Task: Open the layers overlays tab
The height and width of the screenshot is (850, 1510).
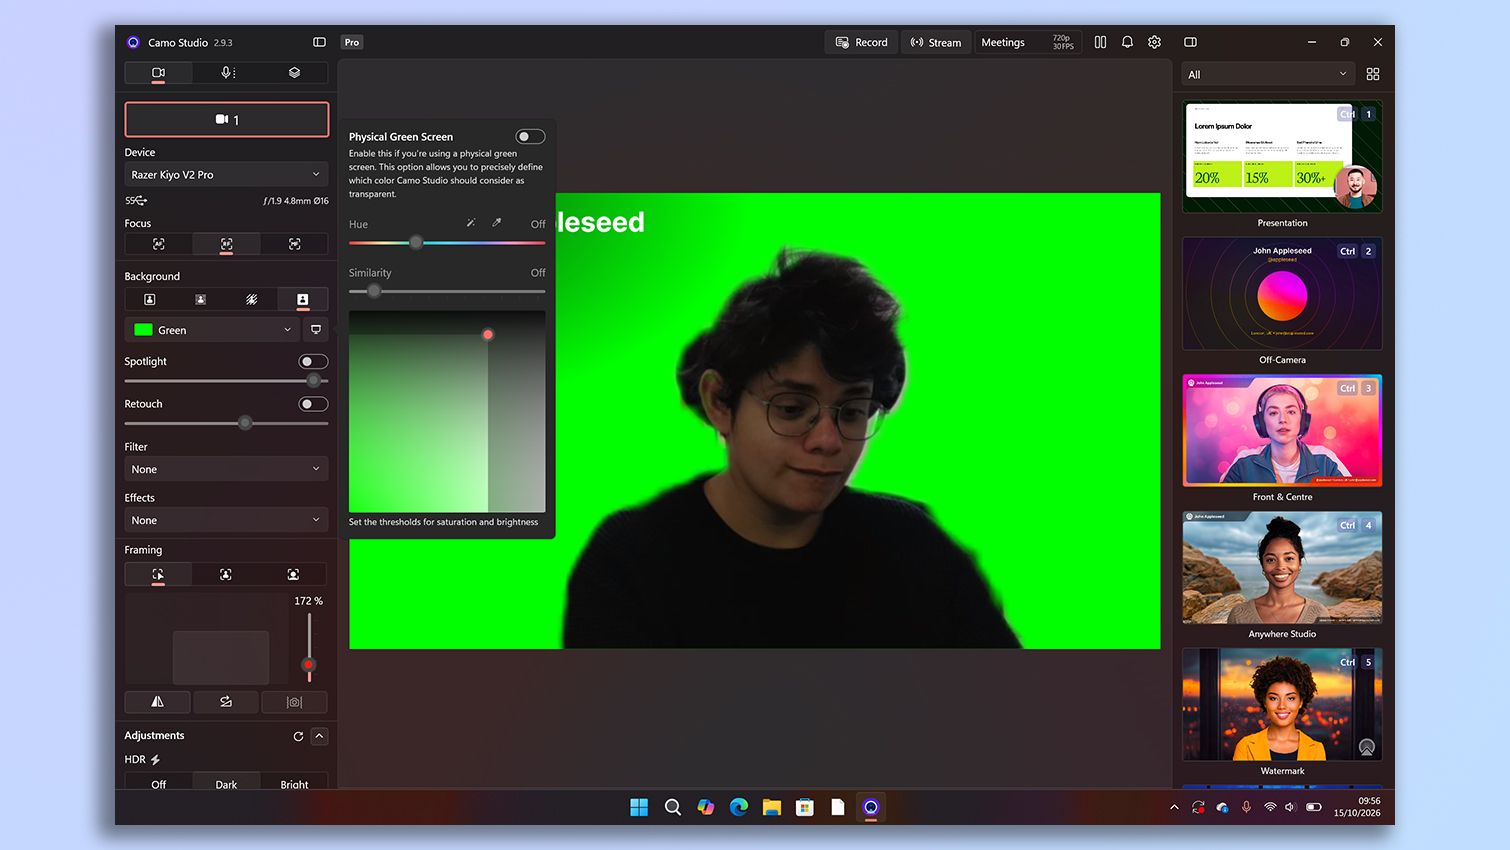Action: point(294,73)
